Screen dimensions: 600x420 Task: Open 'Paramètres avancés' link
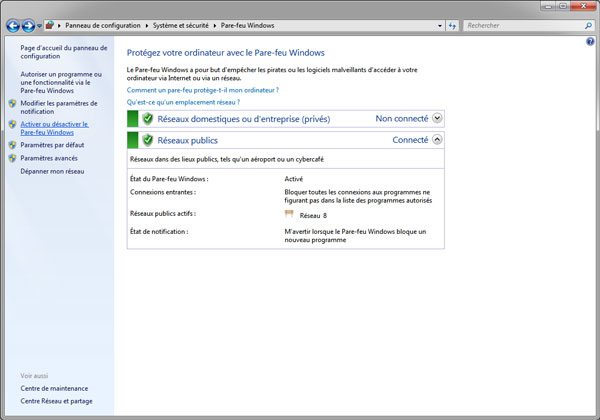tap(49, 158)
